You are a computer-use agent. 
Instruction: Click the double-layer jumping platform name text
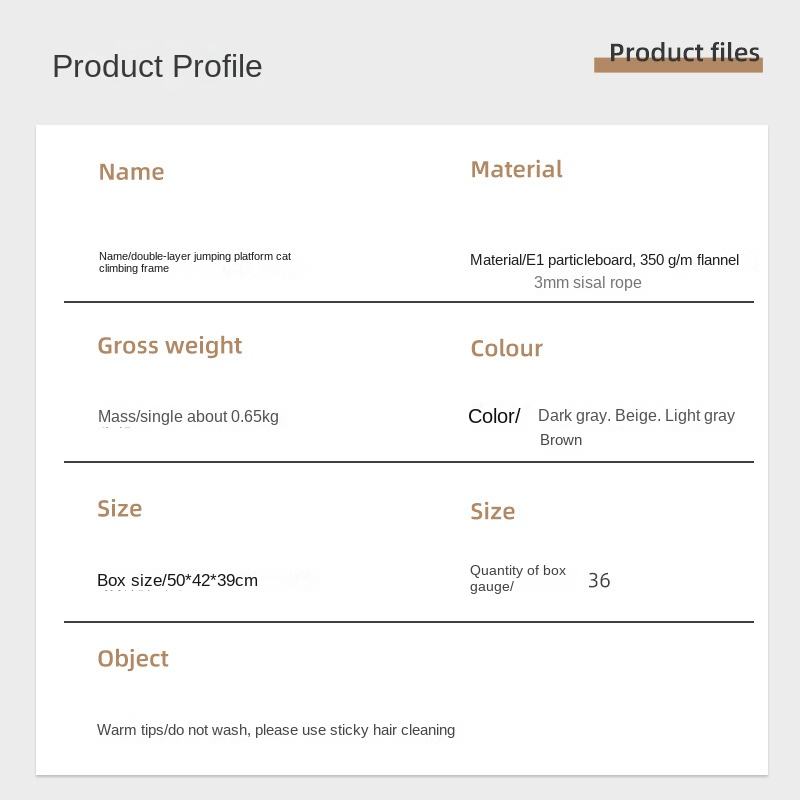pos(195,262)
